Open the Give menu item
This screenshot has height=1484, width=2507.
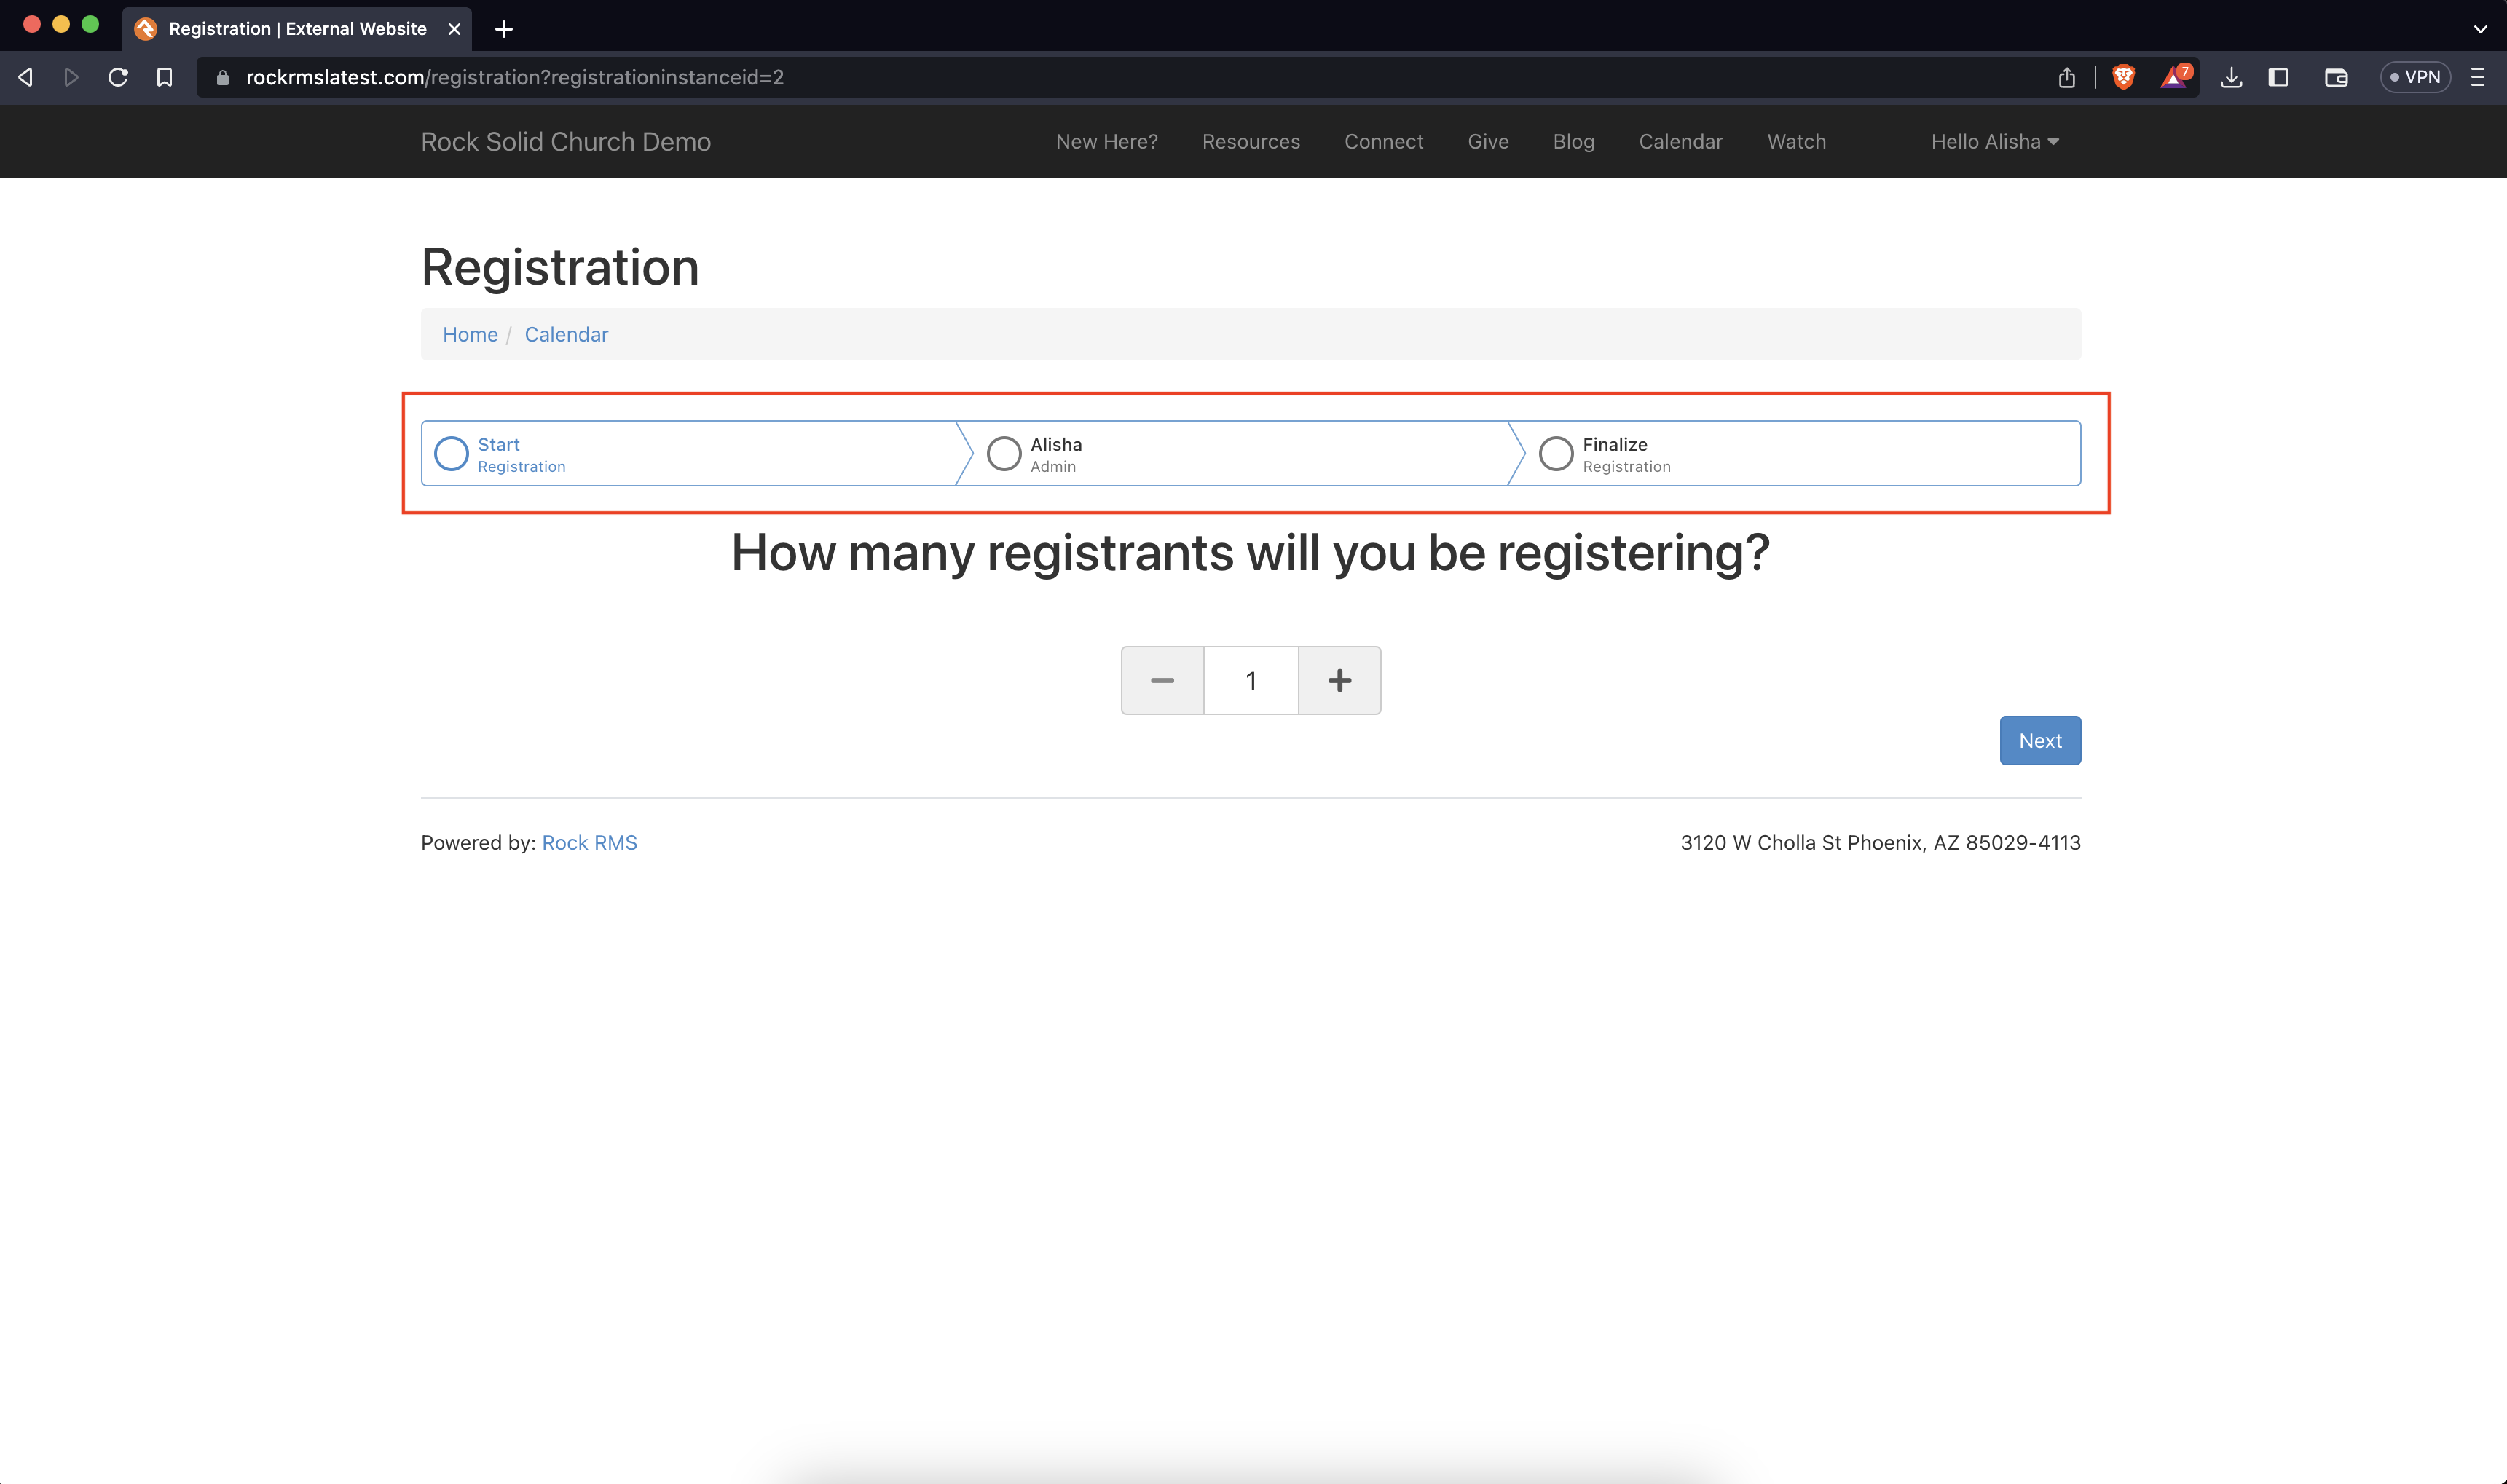click(1488, 142)
